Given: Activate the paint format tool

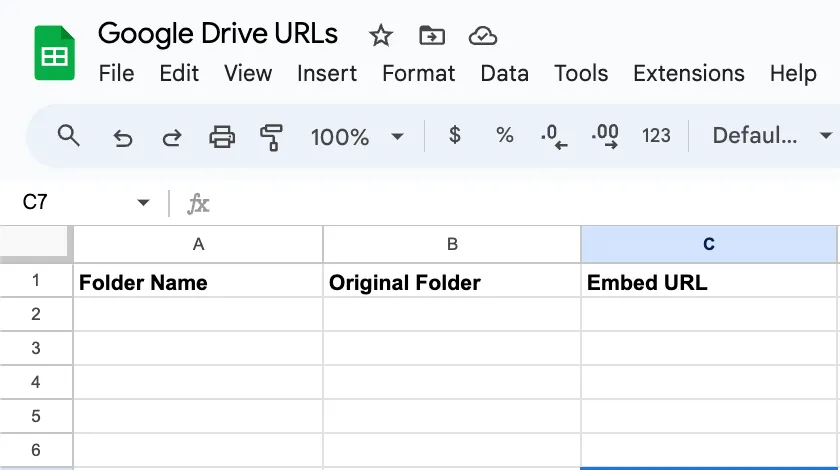Looking at the screenshot, I should [271, 137].
